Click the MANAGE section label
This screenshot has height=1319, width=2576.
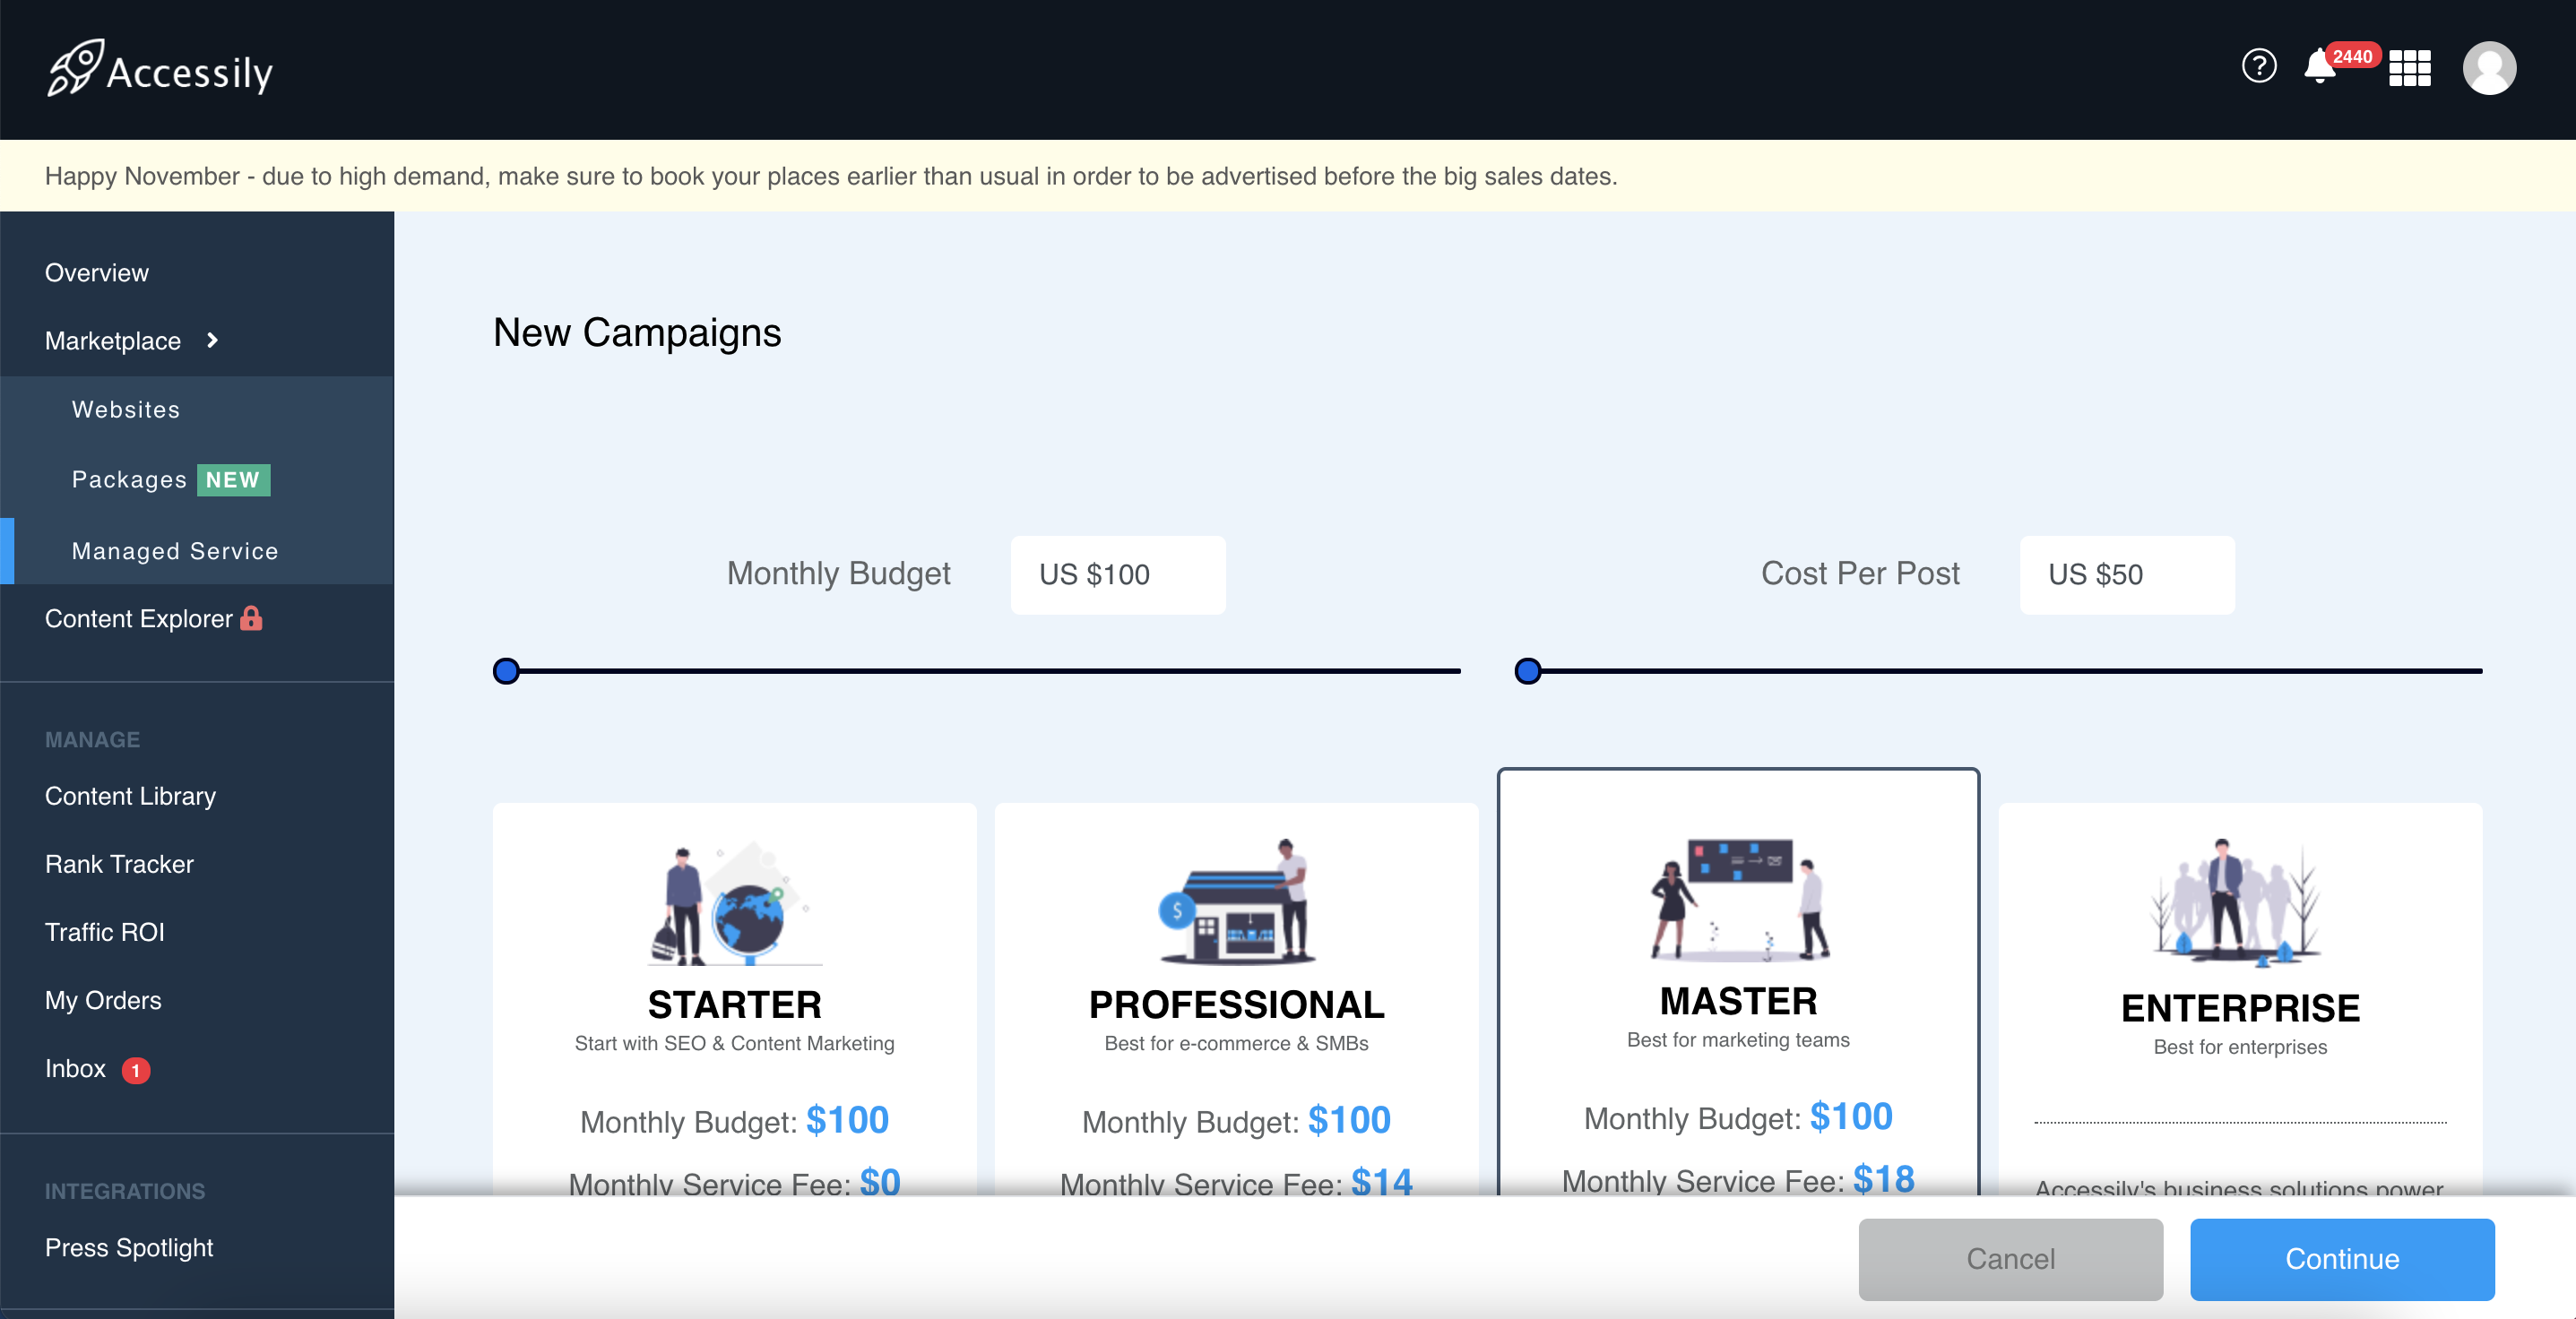pyautogui.click(x=92, y=740)
